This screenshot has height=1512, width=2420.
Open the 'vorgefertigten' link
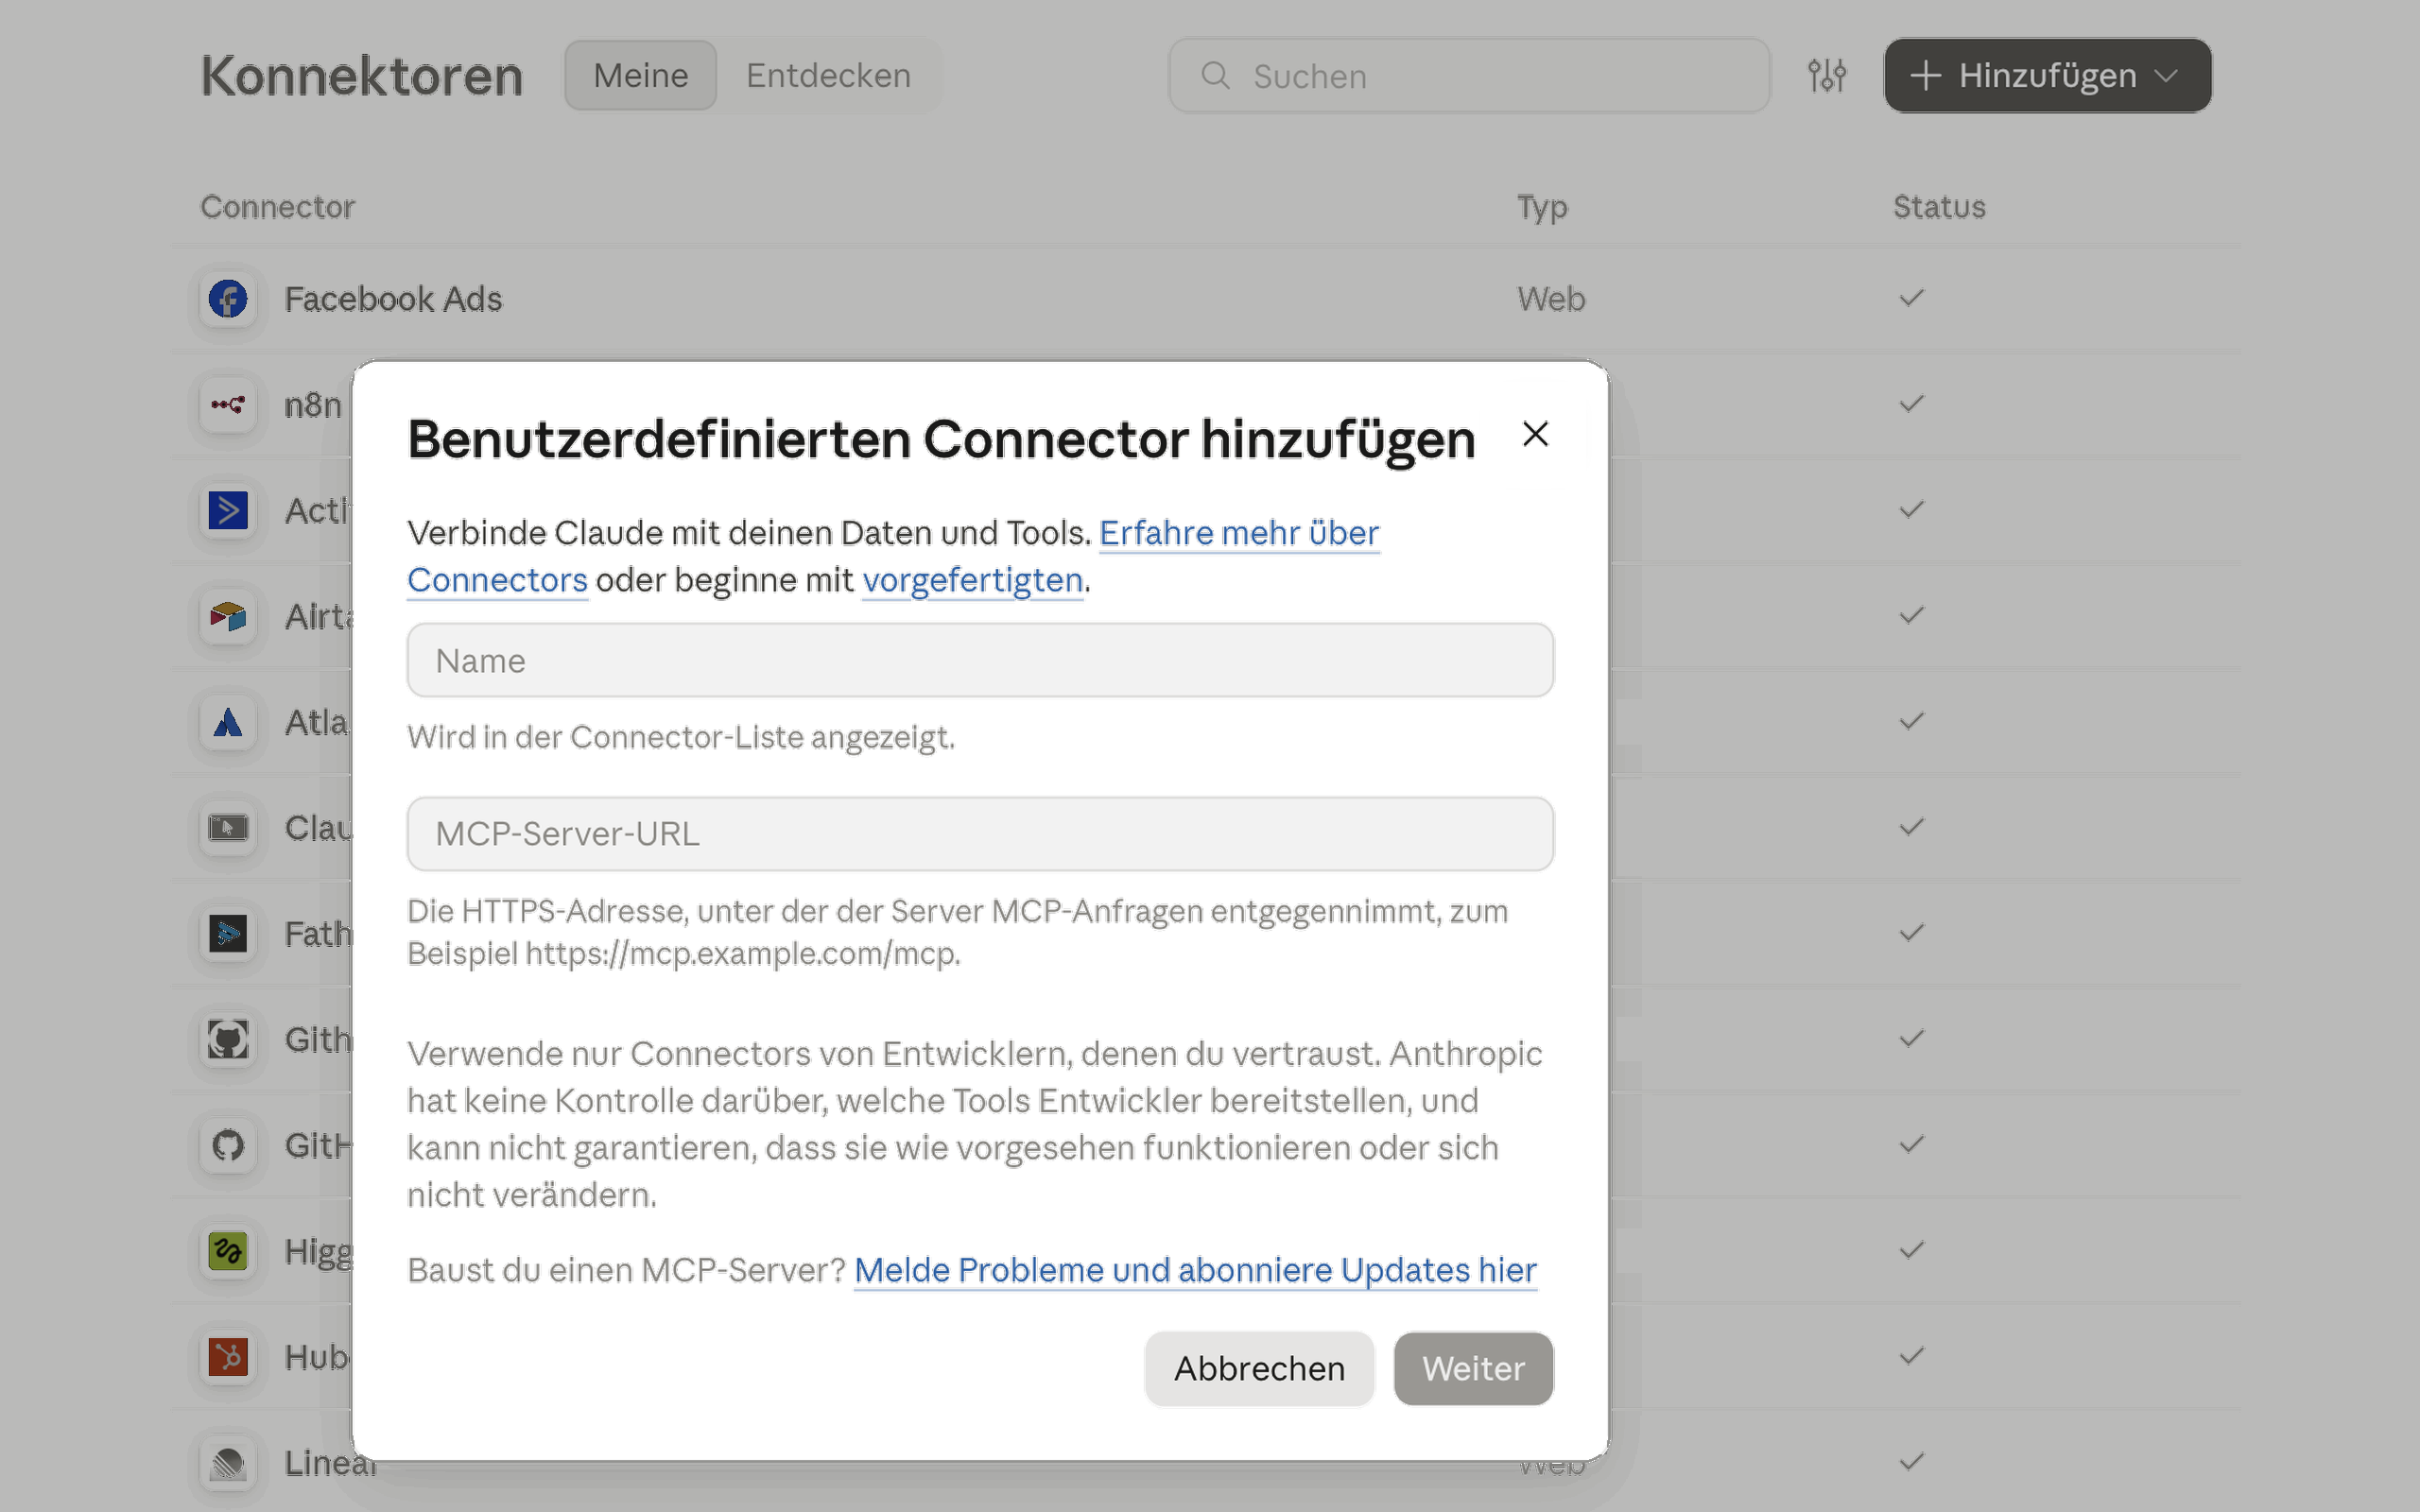pos(973,580)
